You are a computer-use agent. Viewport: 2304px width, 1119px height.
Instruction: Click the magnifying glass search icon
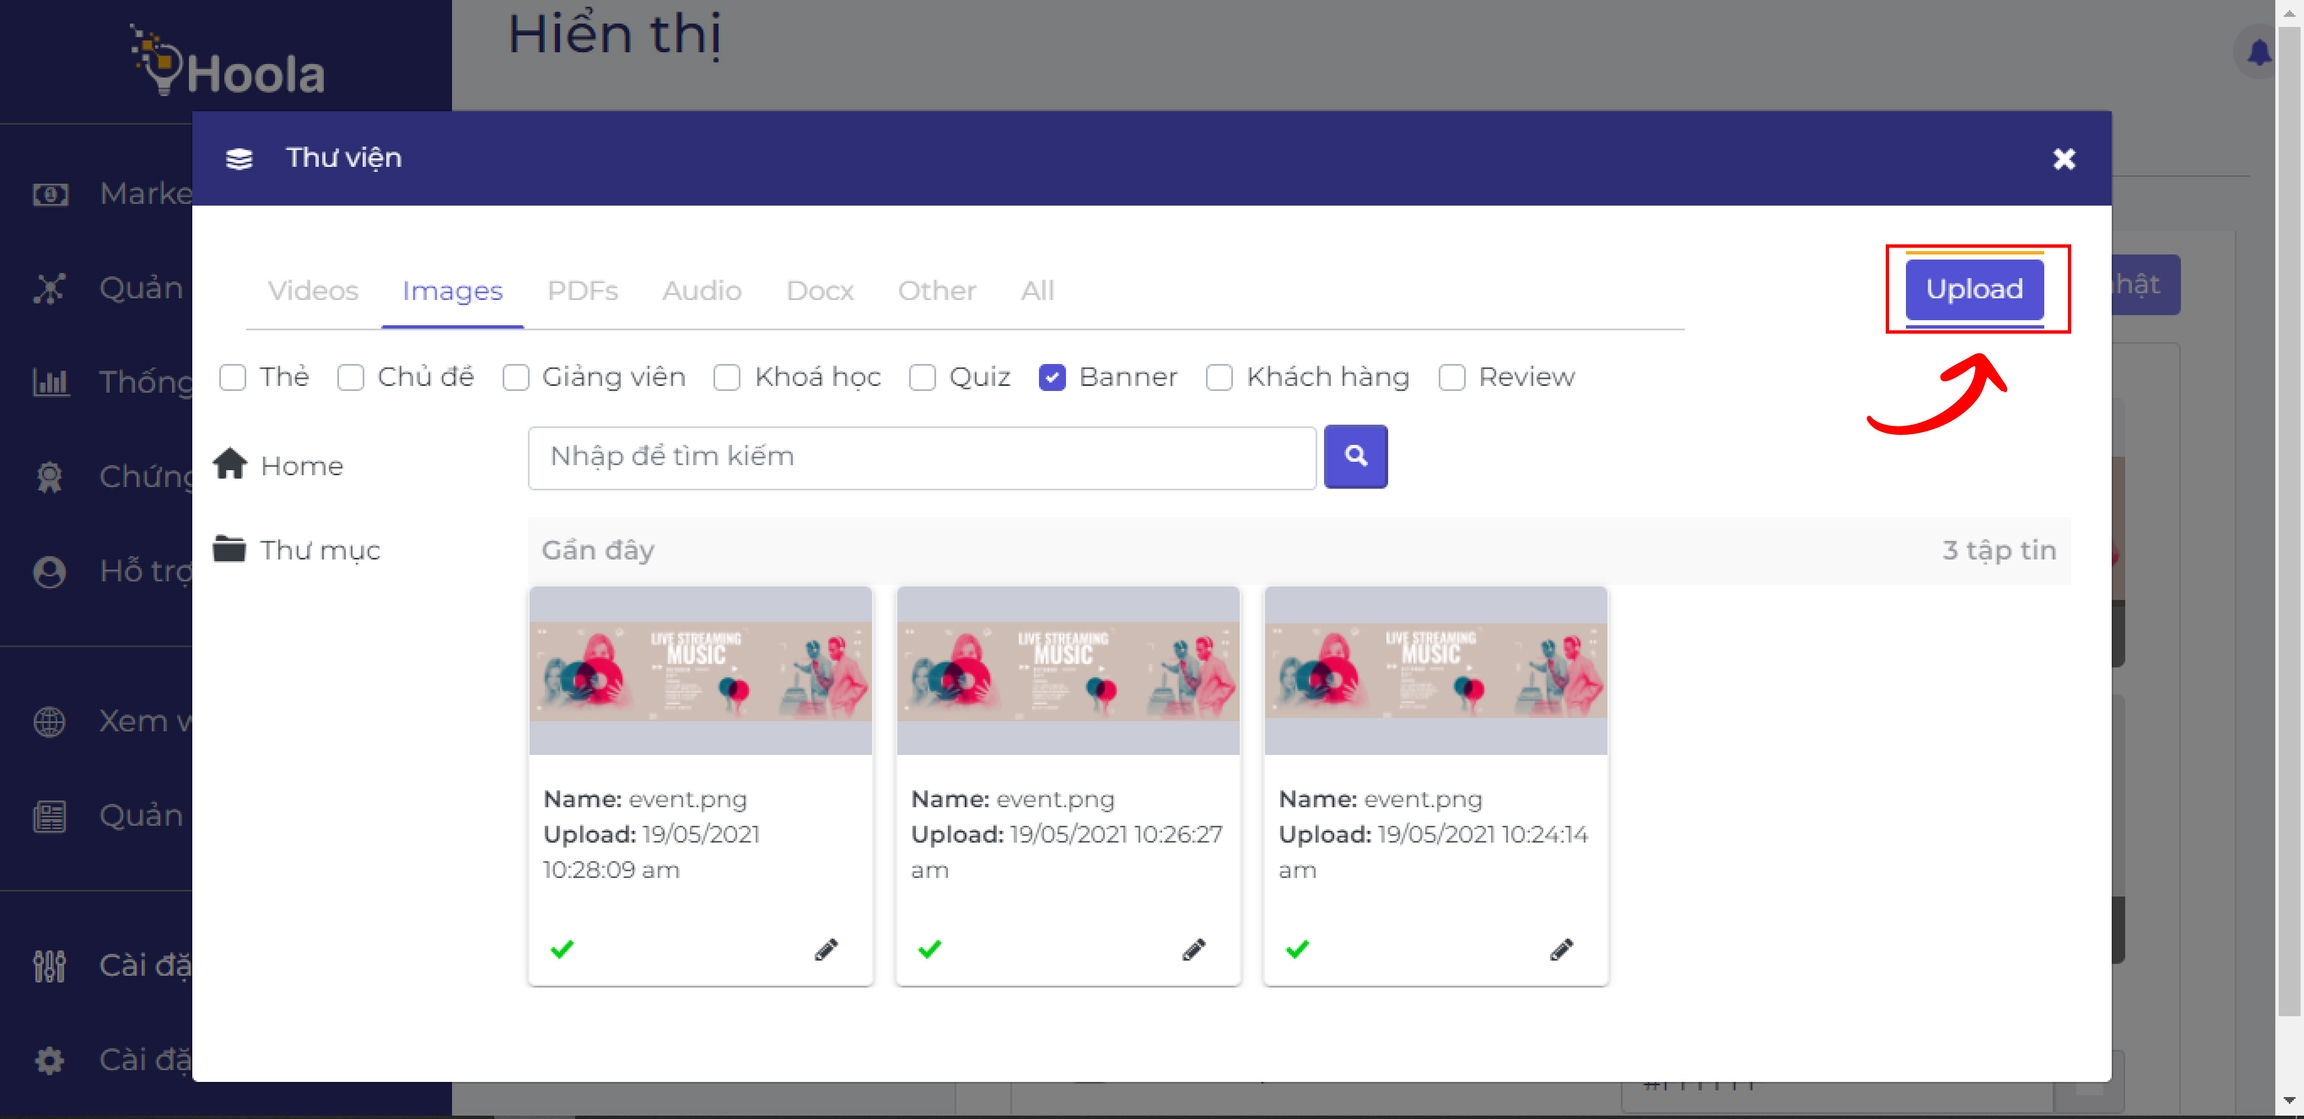(x=1355, y=456)
